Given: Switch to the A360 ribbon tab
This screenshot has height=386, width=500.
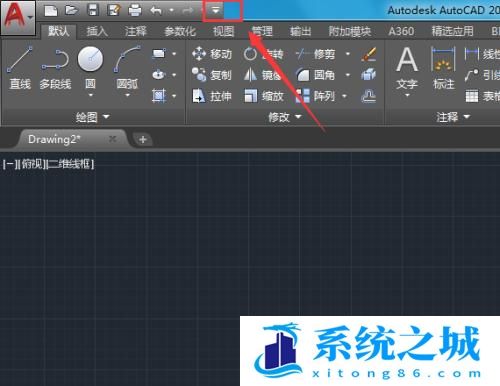Looking at the screenshot, I should click(x=401, y=31).
